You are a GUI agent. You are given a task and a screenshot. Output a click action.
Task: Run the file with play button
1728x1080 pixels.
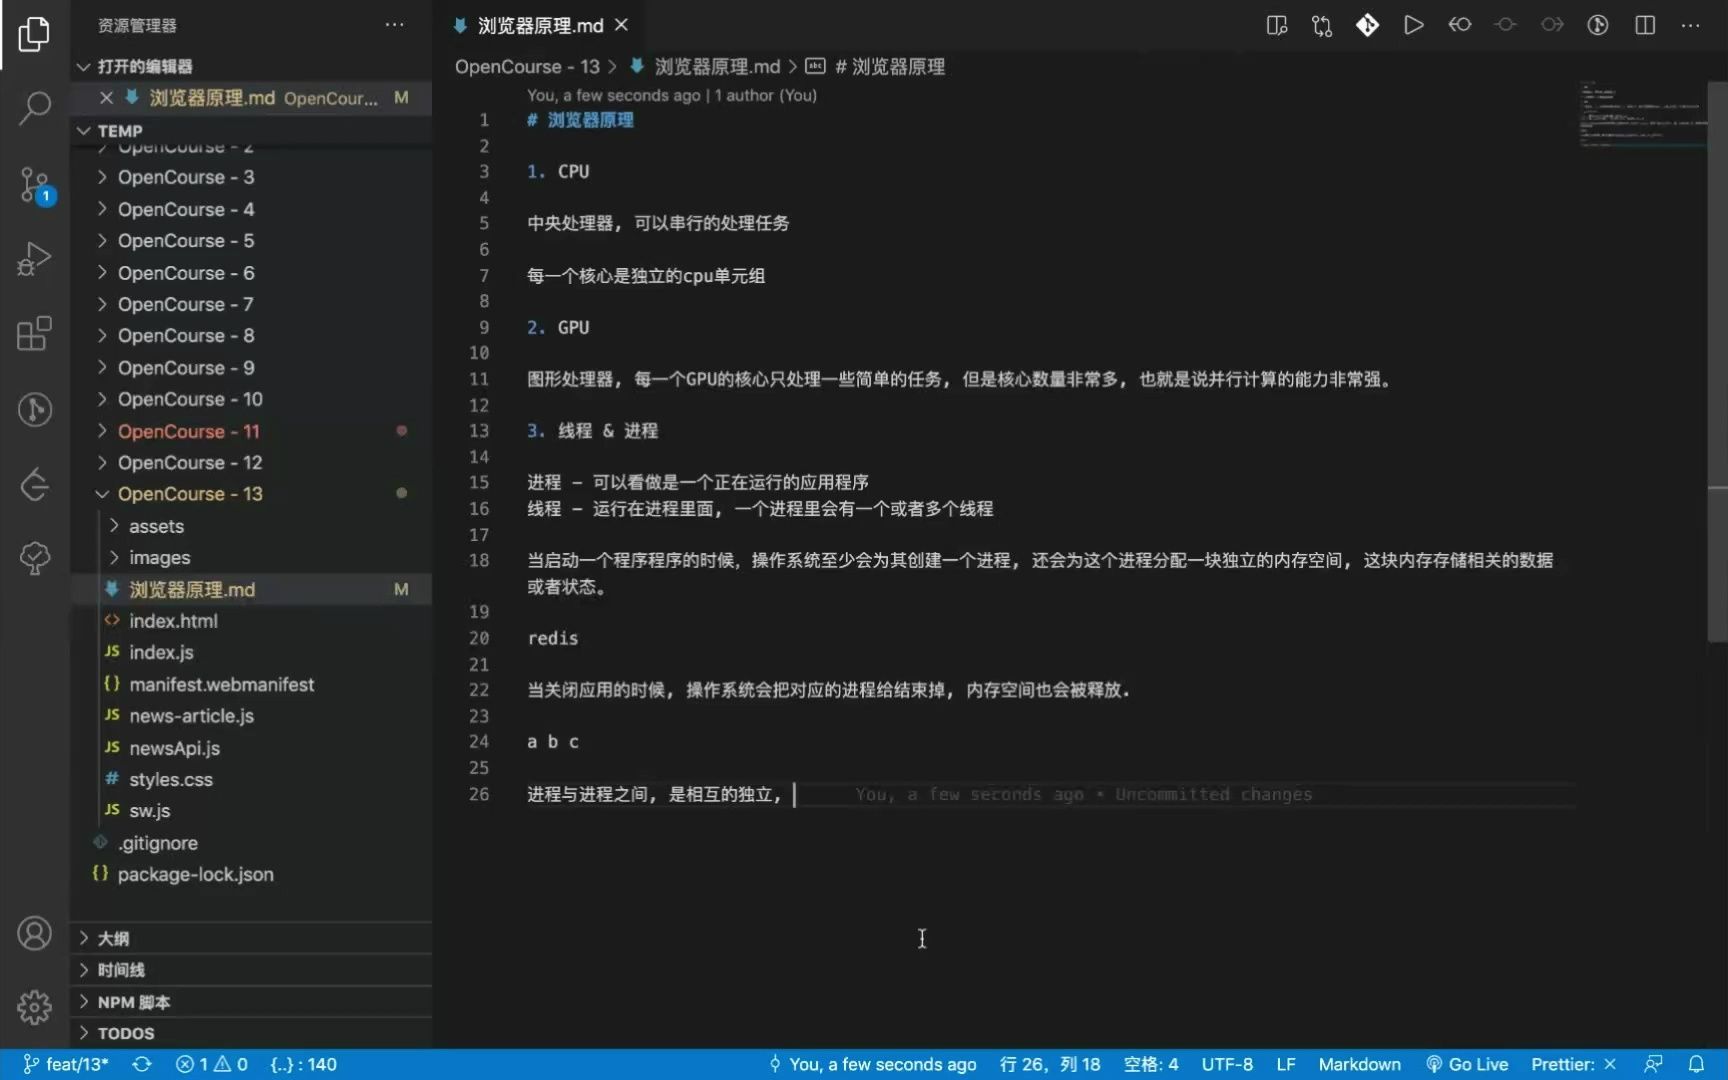[1413, 25]
